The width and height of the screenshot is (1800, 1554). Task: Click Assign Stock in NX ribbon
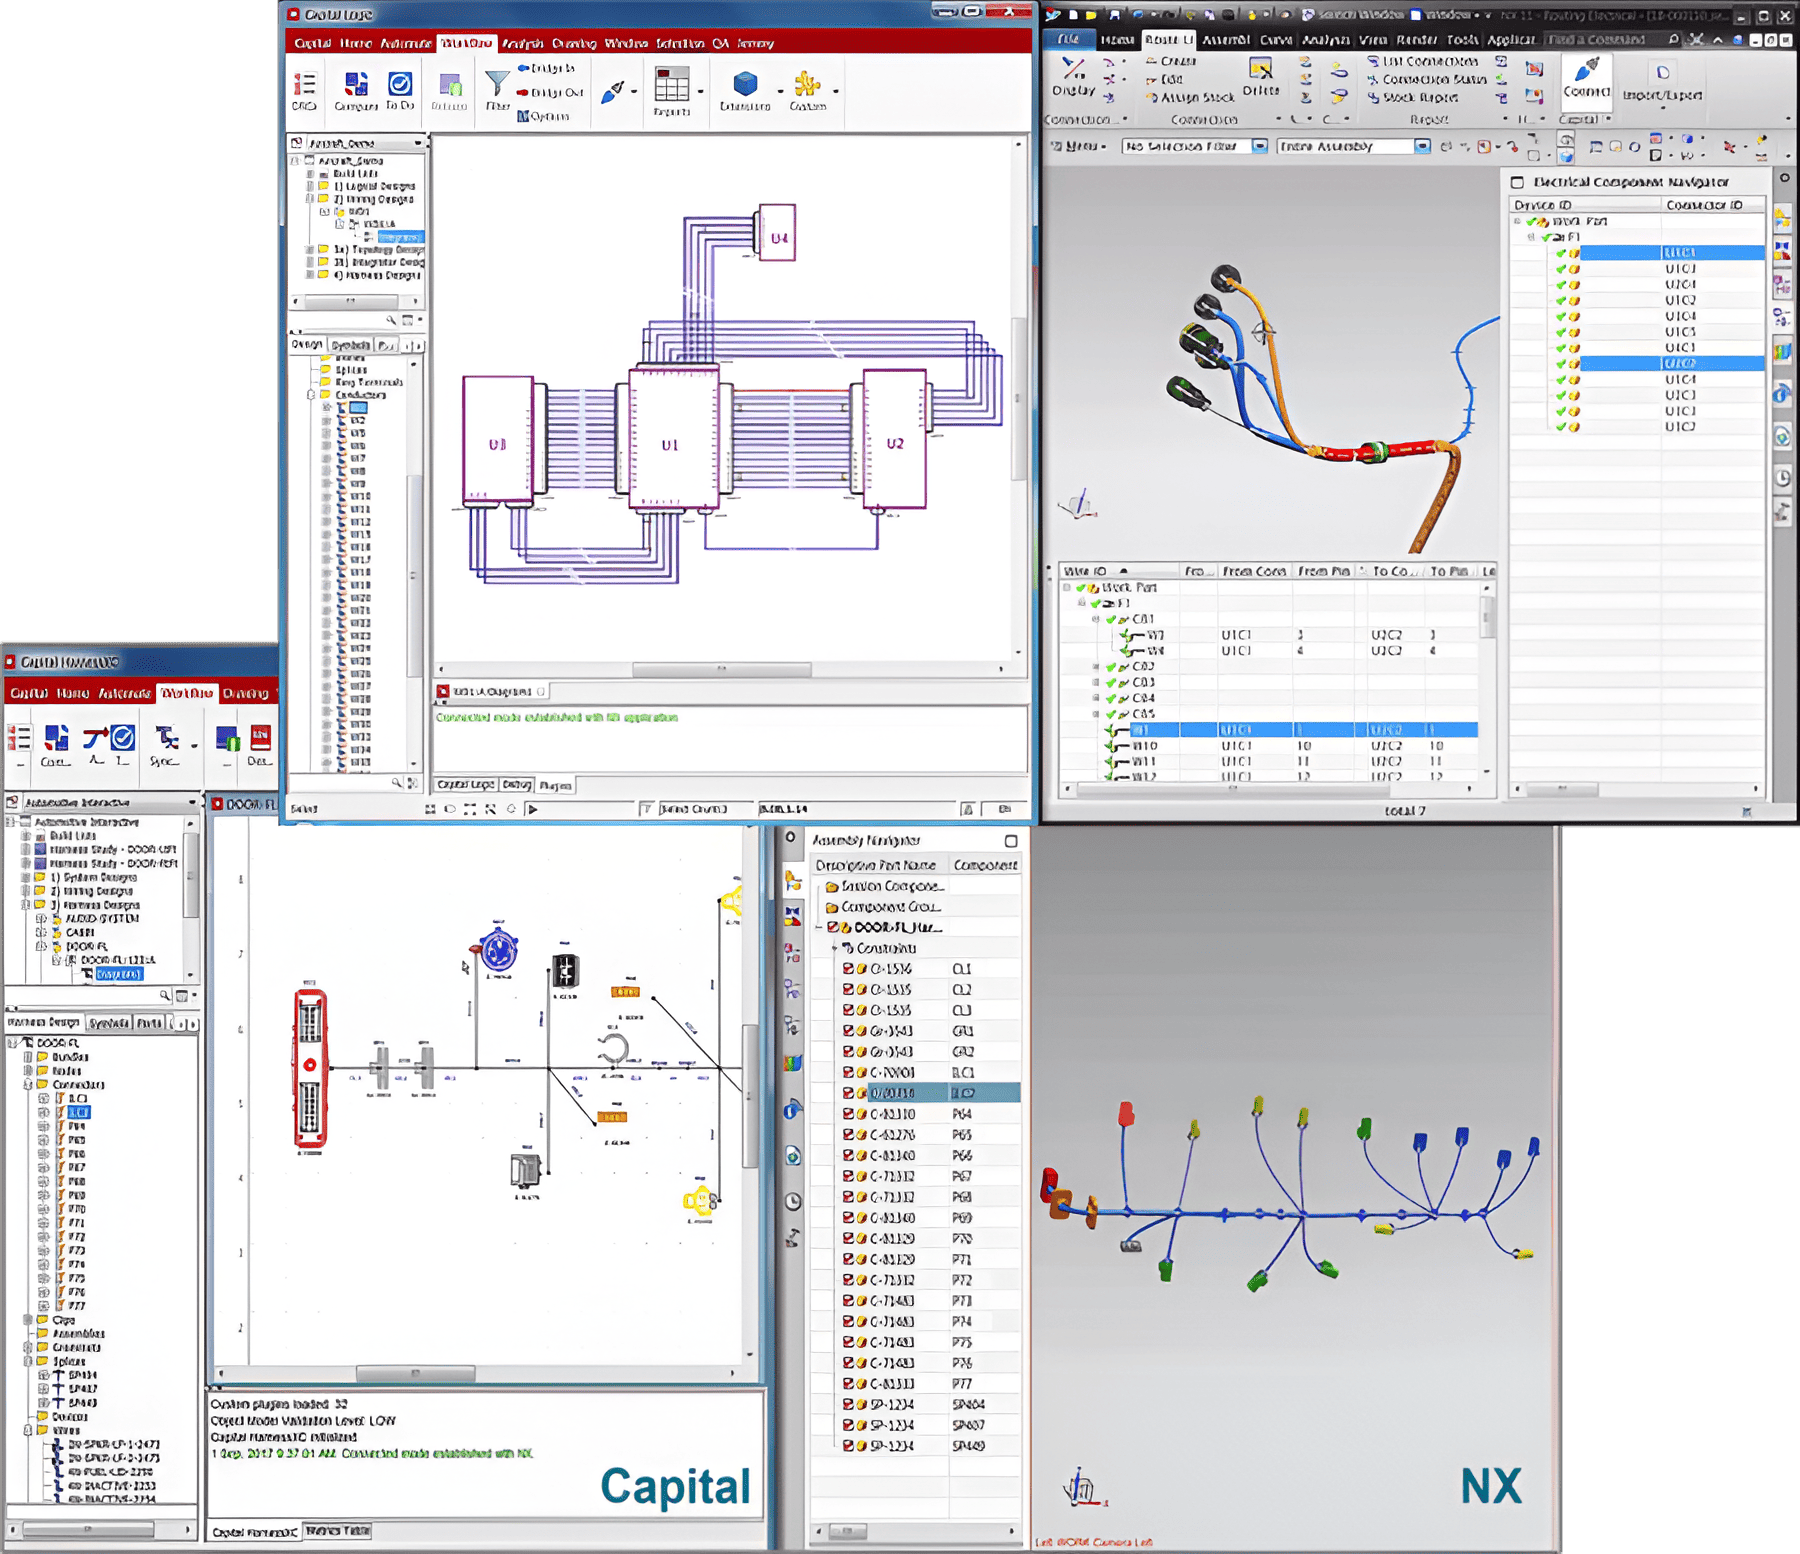(x=1190, y=97)
